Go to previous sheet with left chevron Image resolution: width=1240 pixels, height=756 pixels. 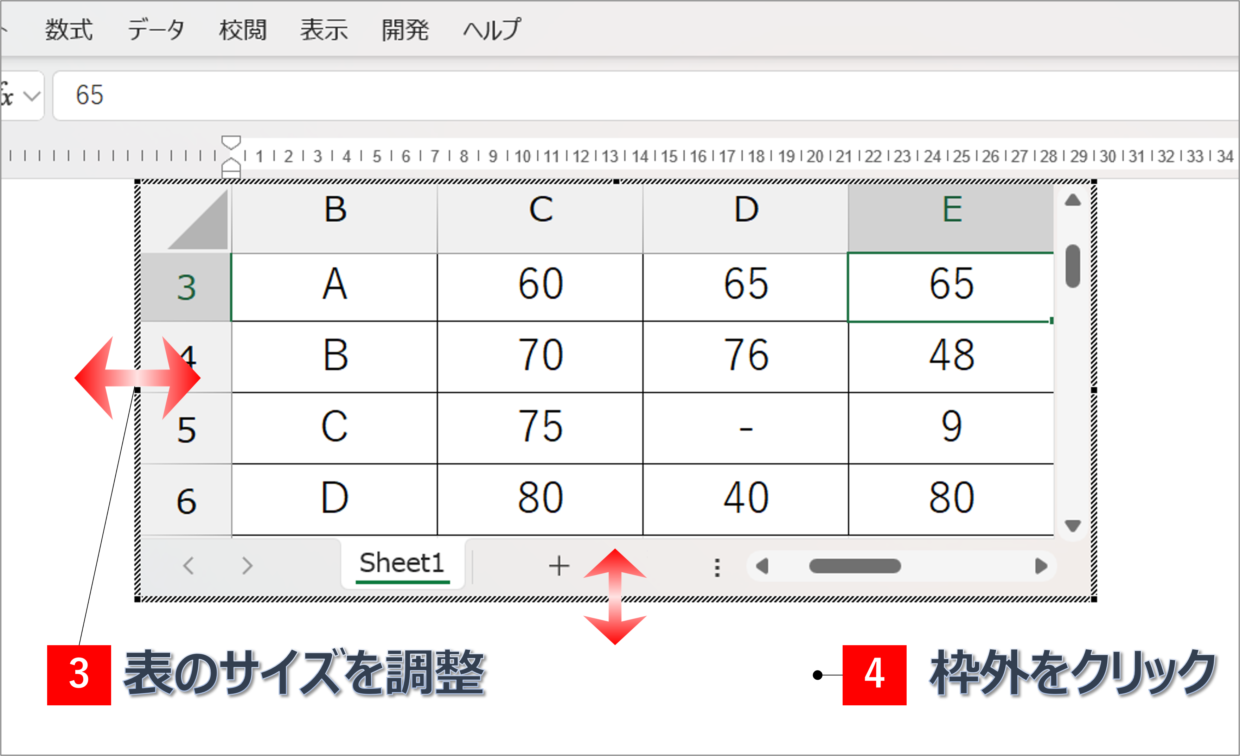[188, 566]
